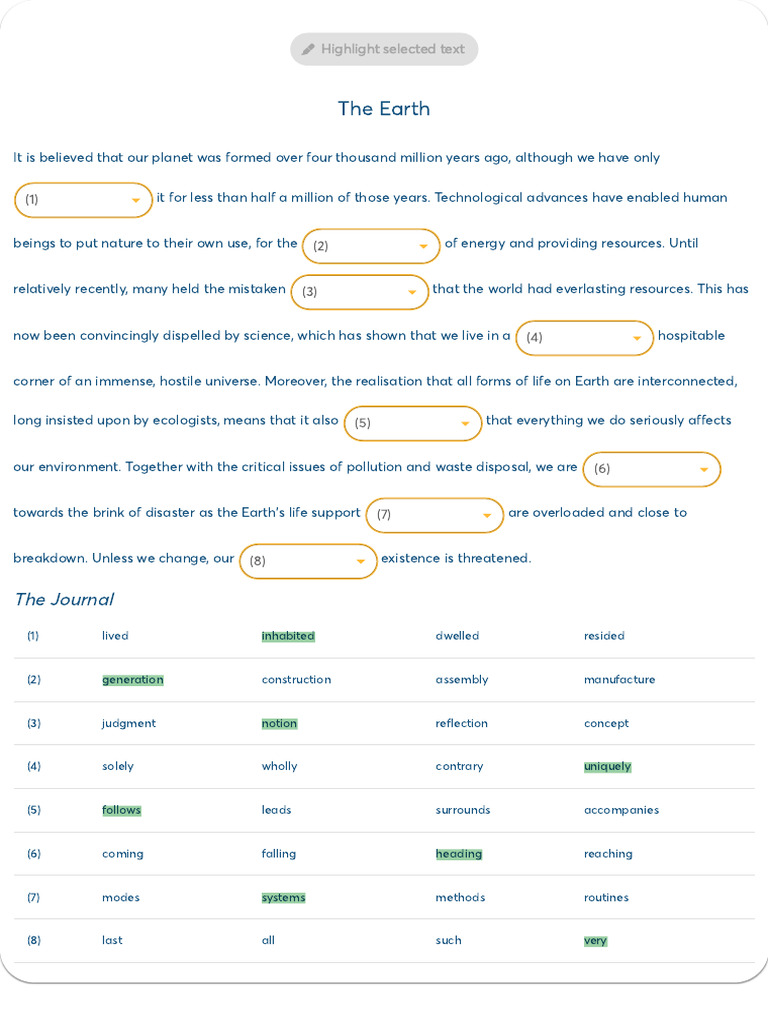
Task: Click the word "modes"
Action: [121, 897]
